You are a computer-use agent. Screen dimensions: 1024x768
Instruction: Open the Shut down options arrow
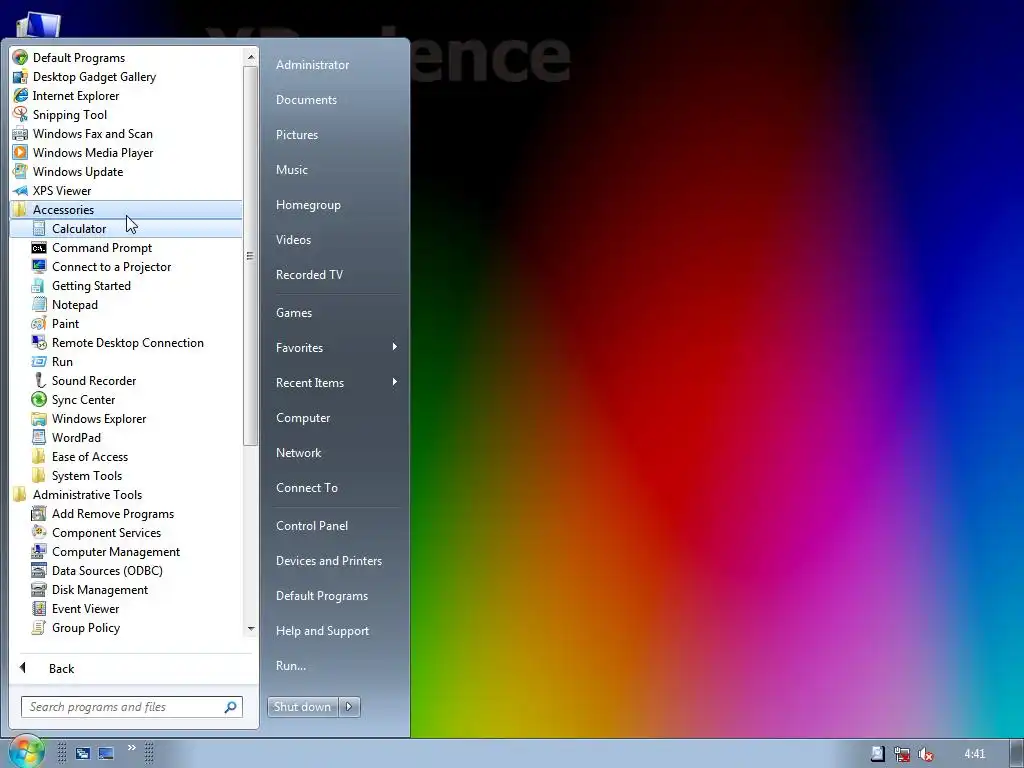coord(349,707)
